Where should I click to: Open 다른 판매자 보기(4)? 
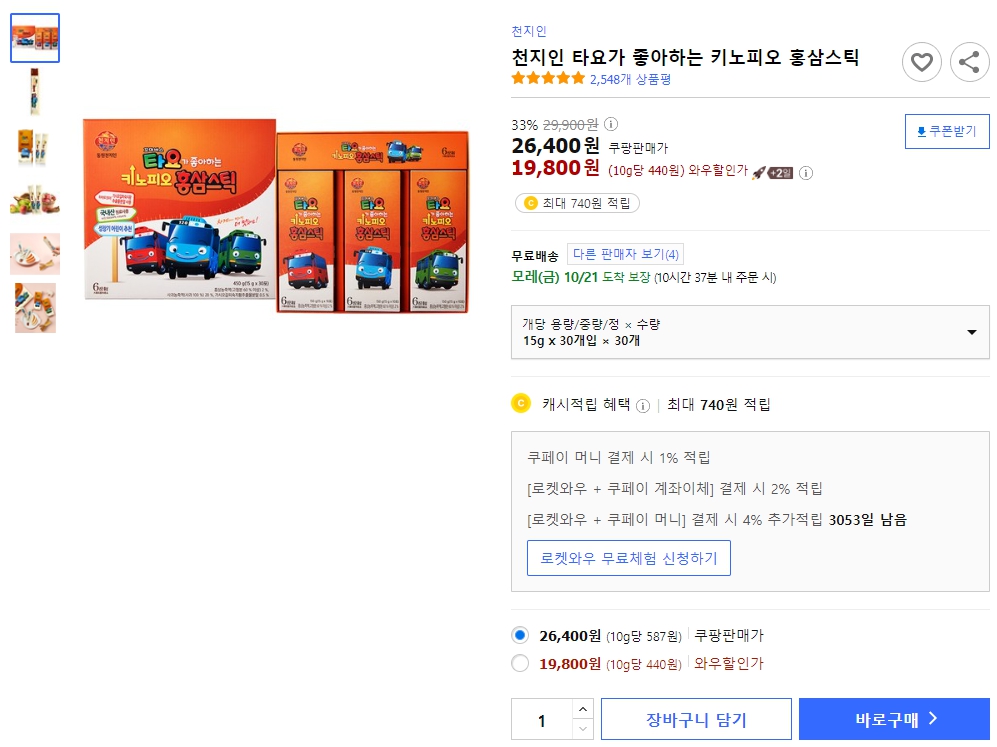627,252
